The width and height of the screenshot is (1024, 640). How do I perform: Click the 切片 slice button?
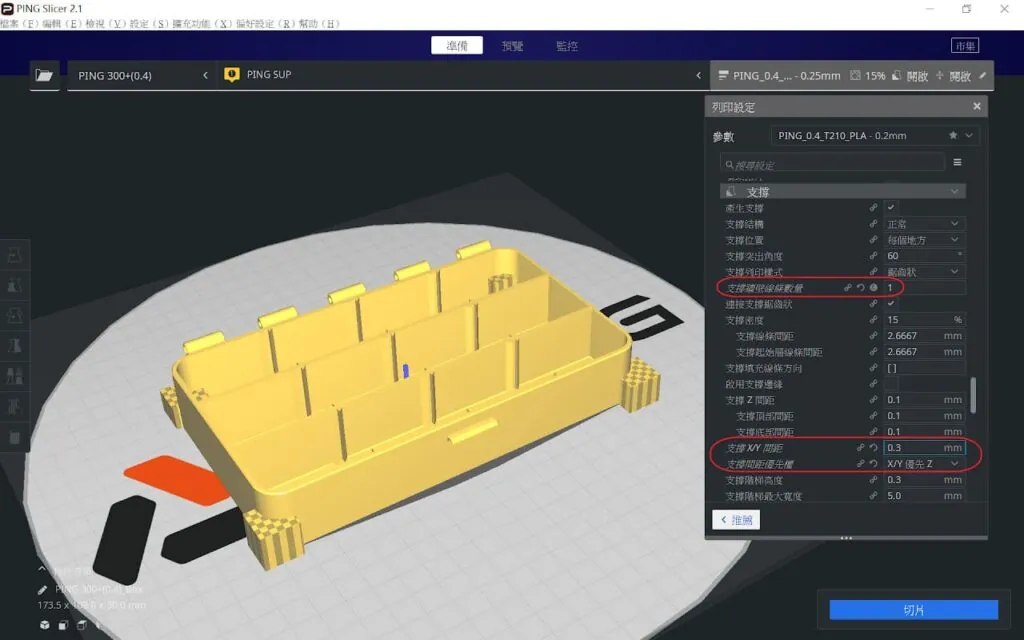(914, 610)
